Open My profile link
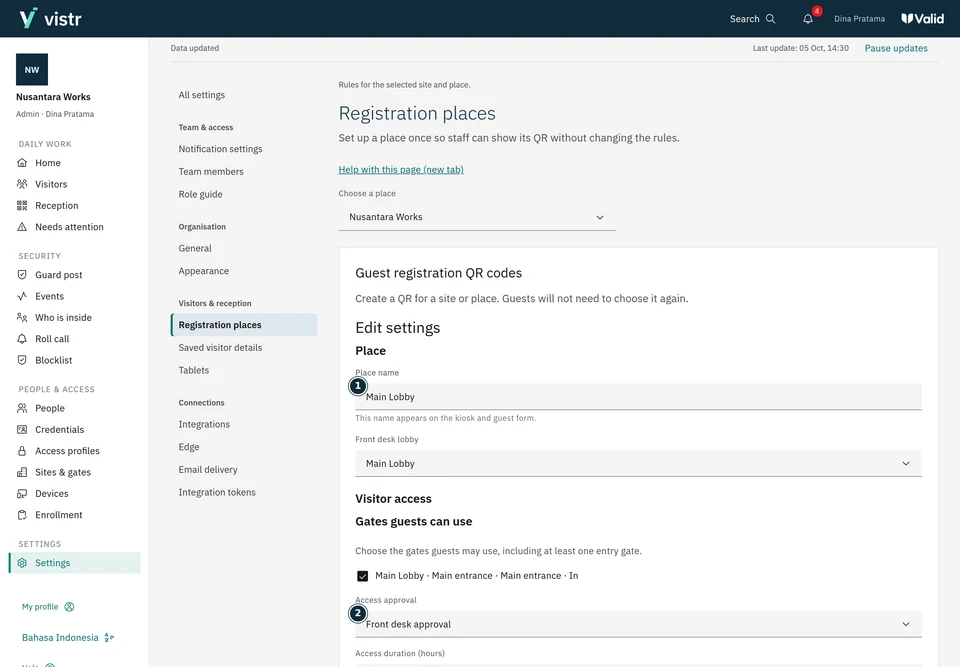The height and width of the screenshot is (667, 960). (x=48, y=607)
